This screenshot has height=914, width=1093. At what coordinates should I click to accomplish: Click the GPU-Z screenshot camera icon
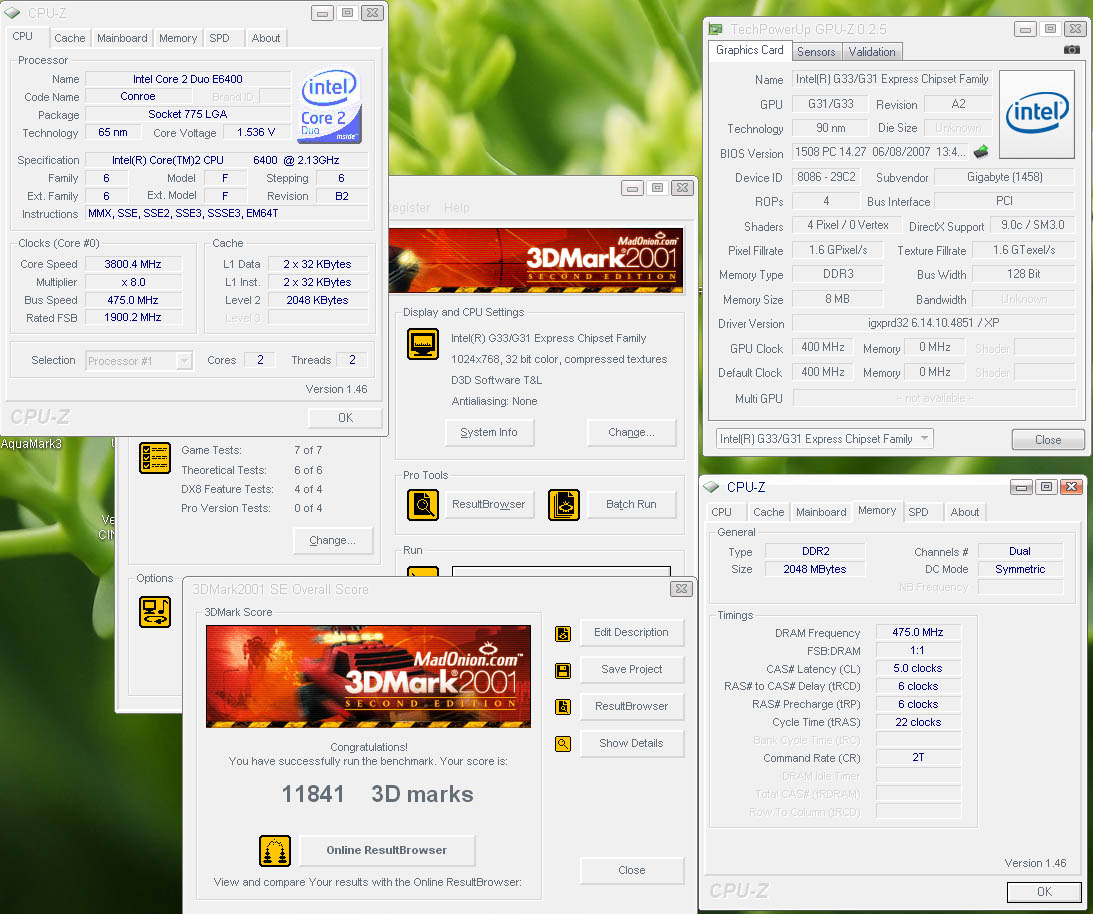point(1071,49)
